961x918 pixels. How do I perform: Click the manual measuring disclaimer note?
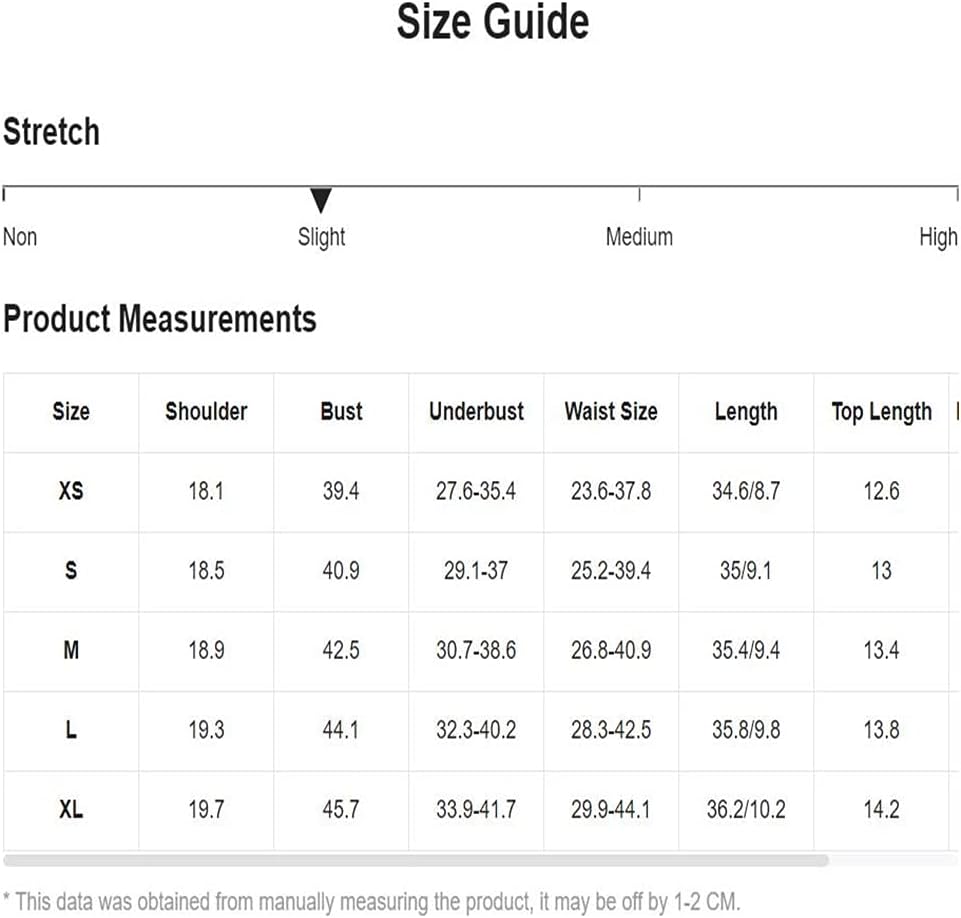[x=372, y=902]
